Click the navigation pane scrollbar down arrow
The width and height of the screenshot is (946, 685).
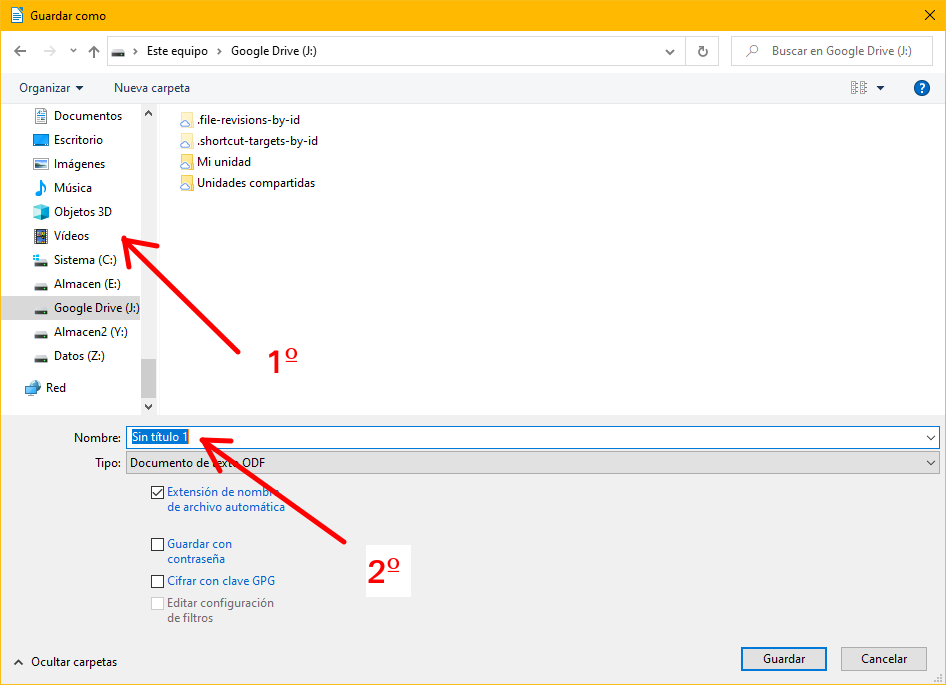coord(149,407)
